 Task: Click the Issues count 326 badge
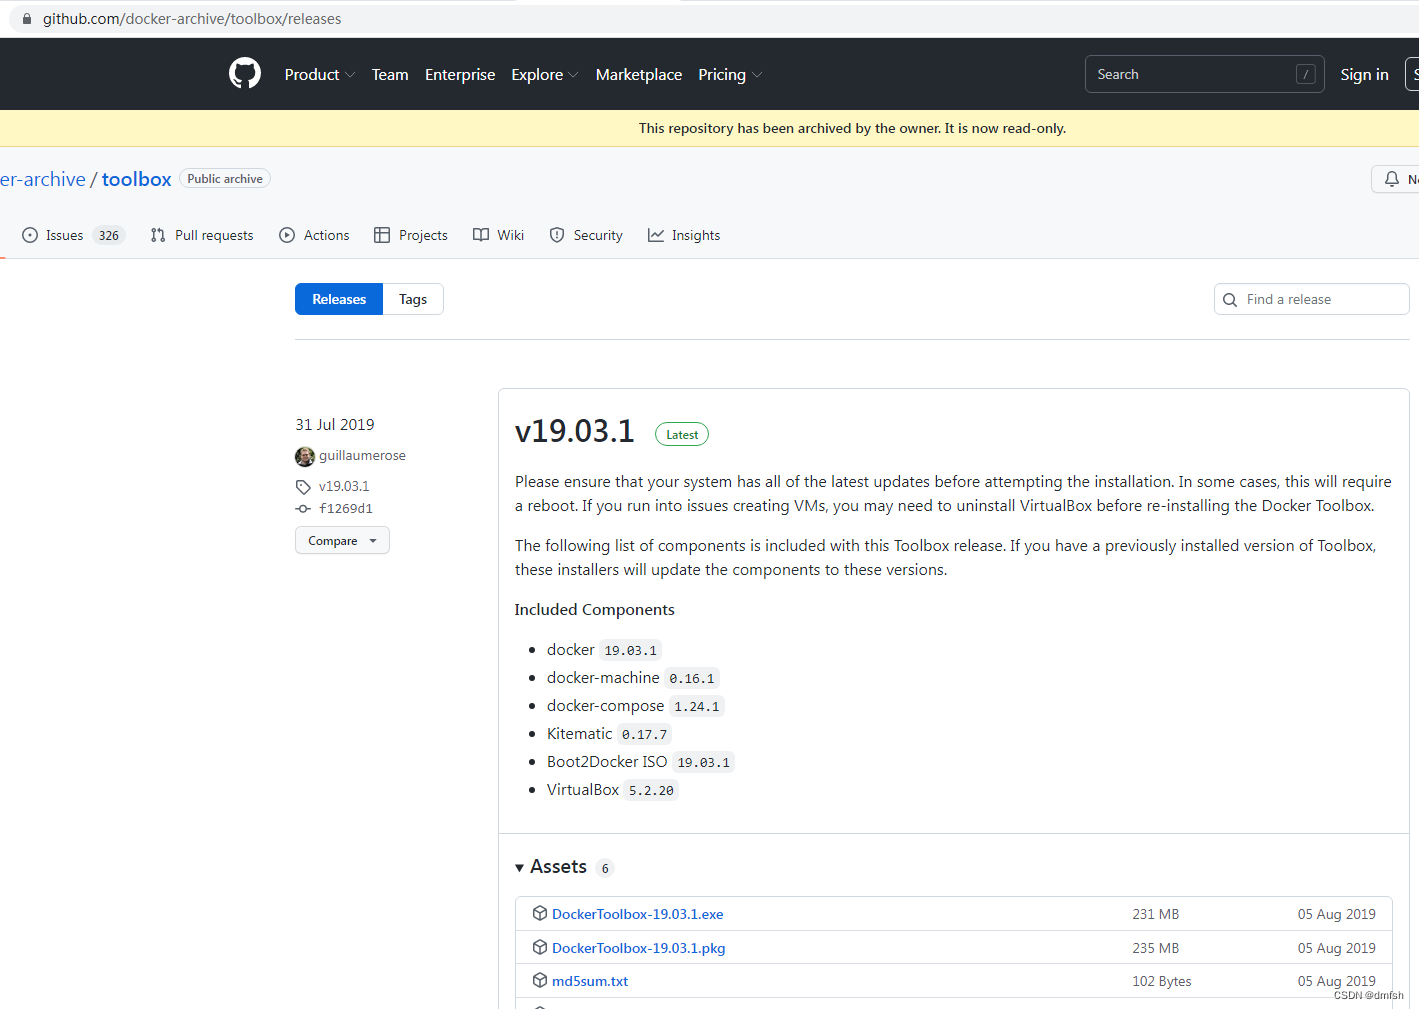point(109,236)
